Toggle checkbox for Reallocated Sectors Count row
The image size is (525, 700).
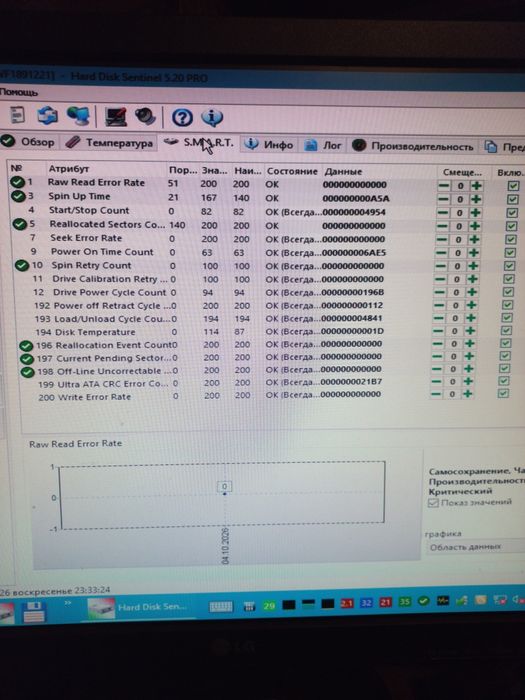coord(511,226)
